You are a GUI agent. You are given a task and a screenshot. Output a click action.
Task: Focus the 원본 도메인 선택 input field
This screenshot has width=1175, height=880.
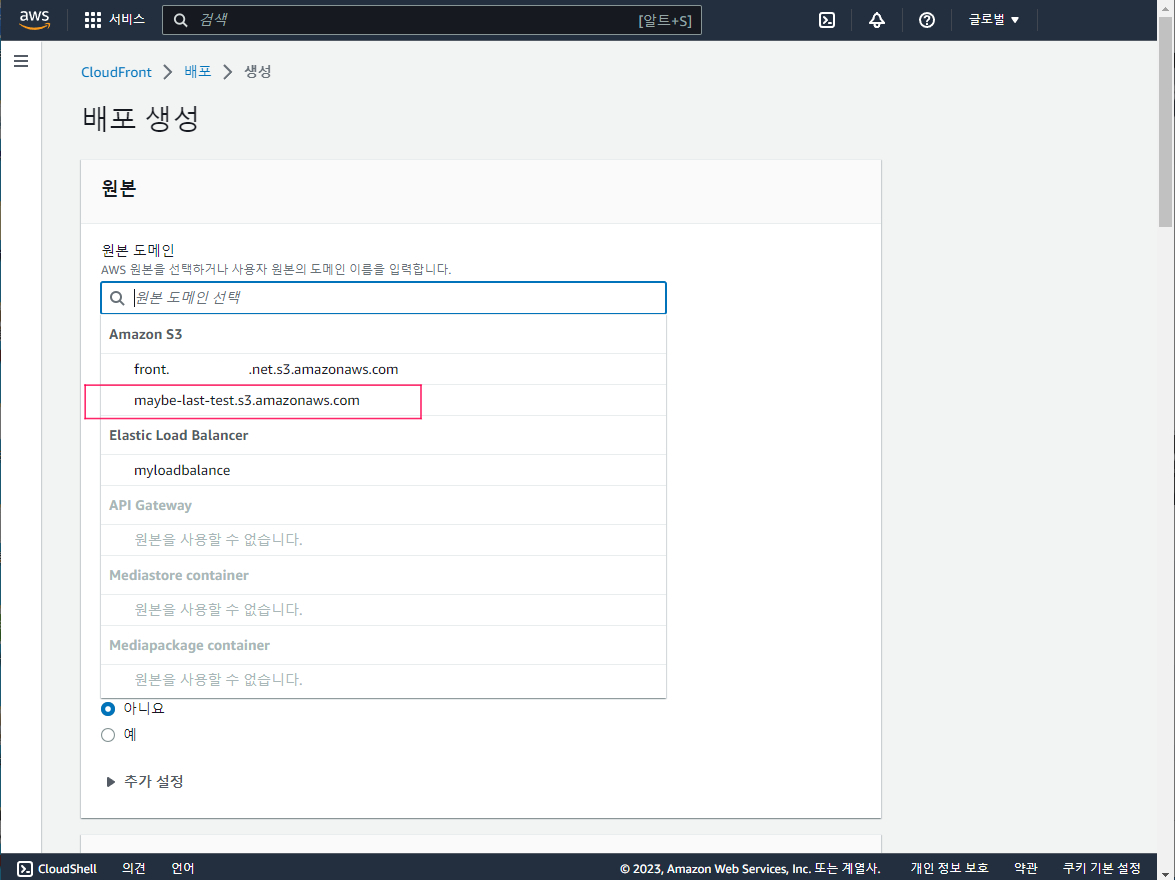tap(383, 298)
